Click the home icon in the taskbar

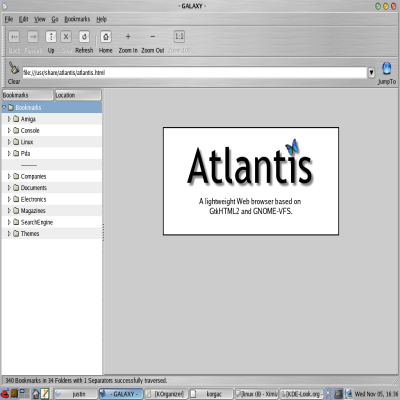(35, 394)
